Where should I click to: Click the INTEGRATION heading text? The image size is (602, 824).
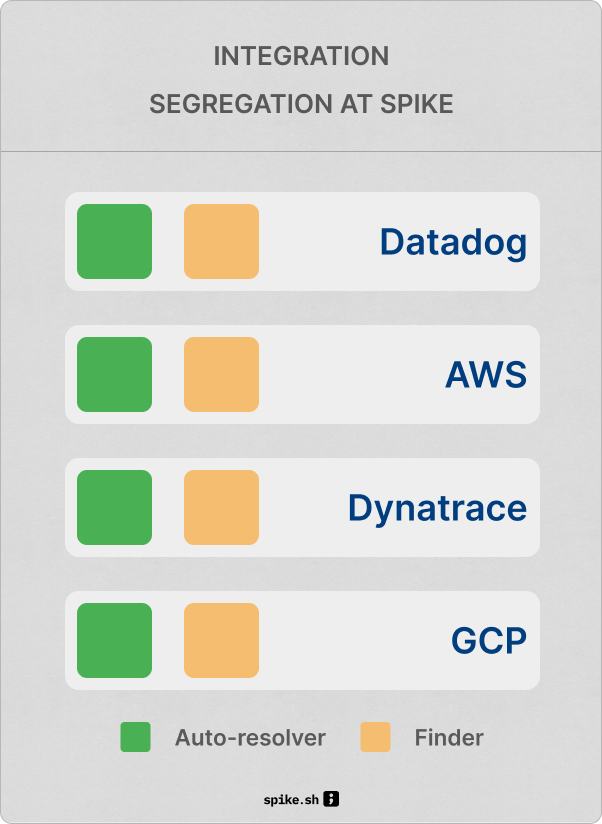click(x=301, y=56)
